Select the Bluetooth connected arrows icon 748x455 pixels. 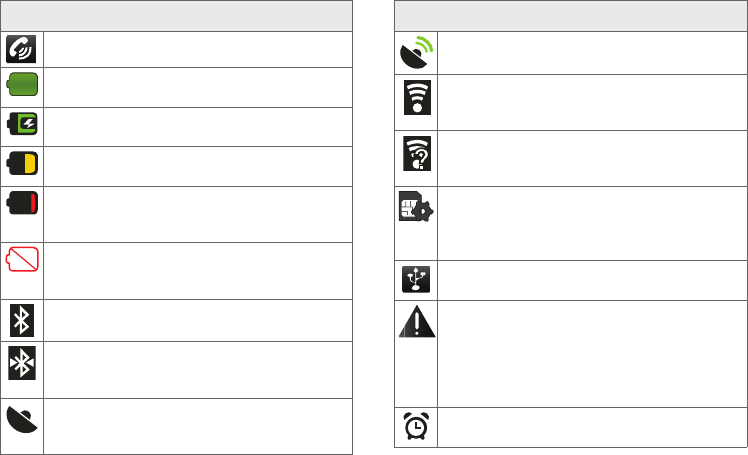22,363
